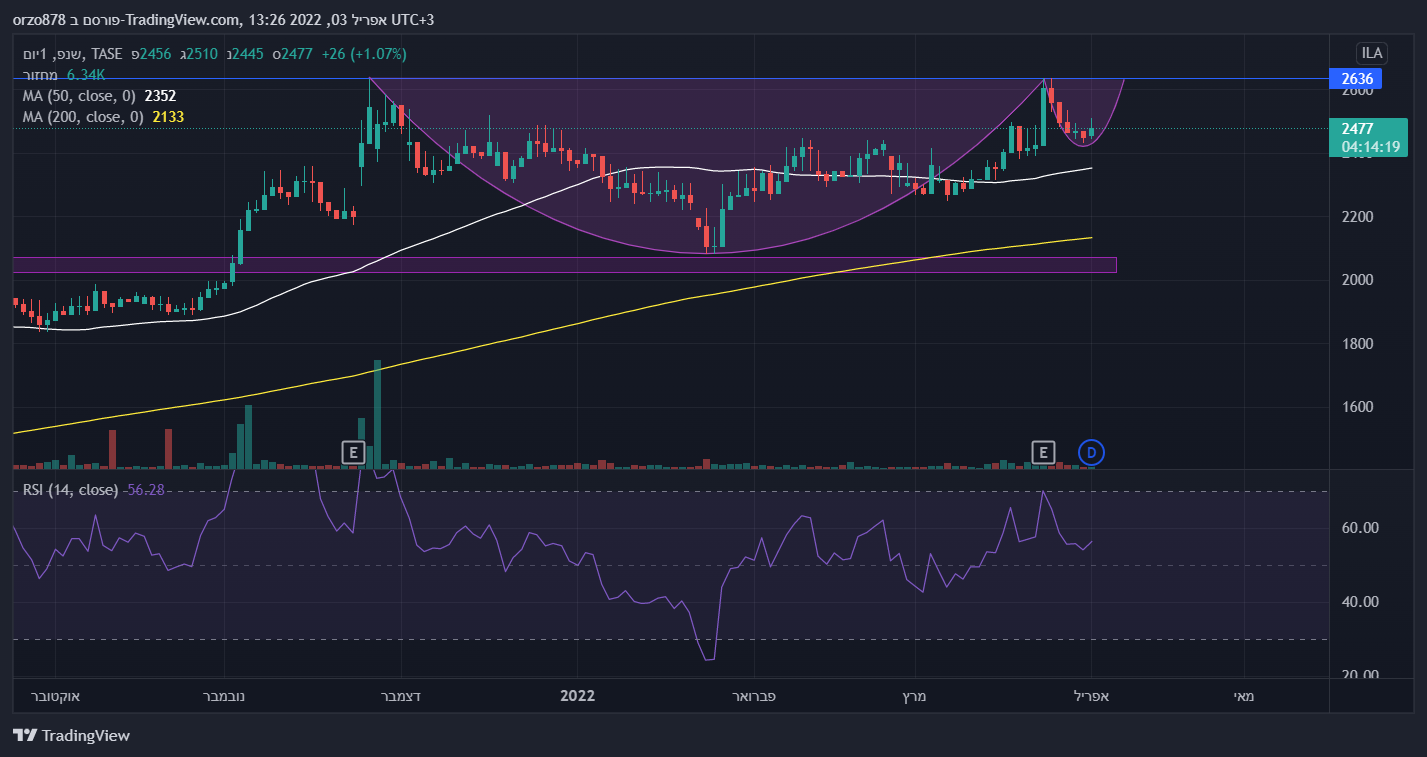The width and height of the screenshot is (1427, 757).
Task: Click the 2022 label on time axis
Action: [x=577, y=696]
